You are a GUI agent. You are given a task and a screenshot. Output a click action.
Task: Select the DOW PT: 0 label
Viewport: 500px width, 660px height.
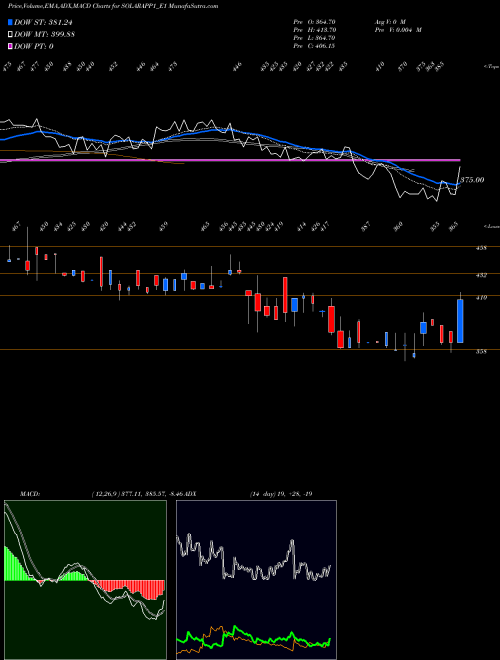click(x=34, y=46)
